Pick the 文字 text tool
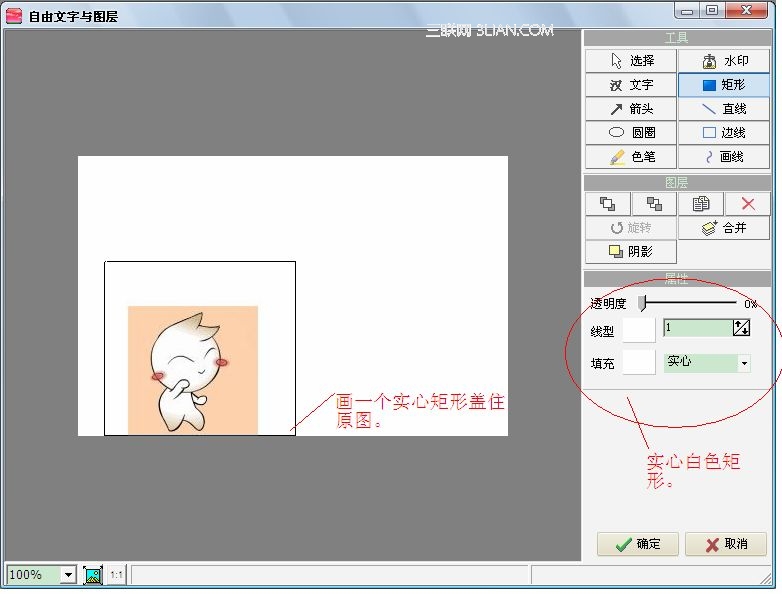Viewport: 782px width, 594px height. (631, 85)
